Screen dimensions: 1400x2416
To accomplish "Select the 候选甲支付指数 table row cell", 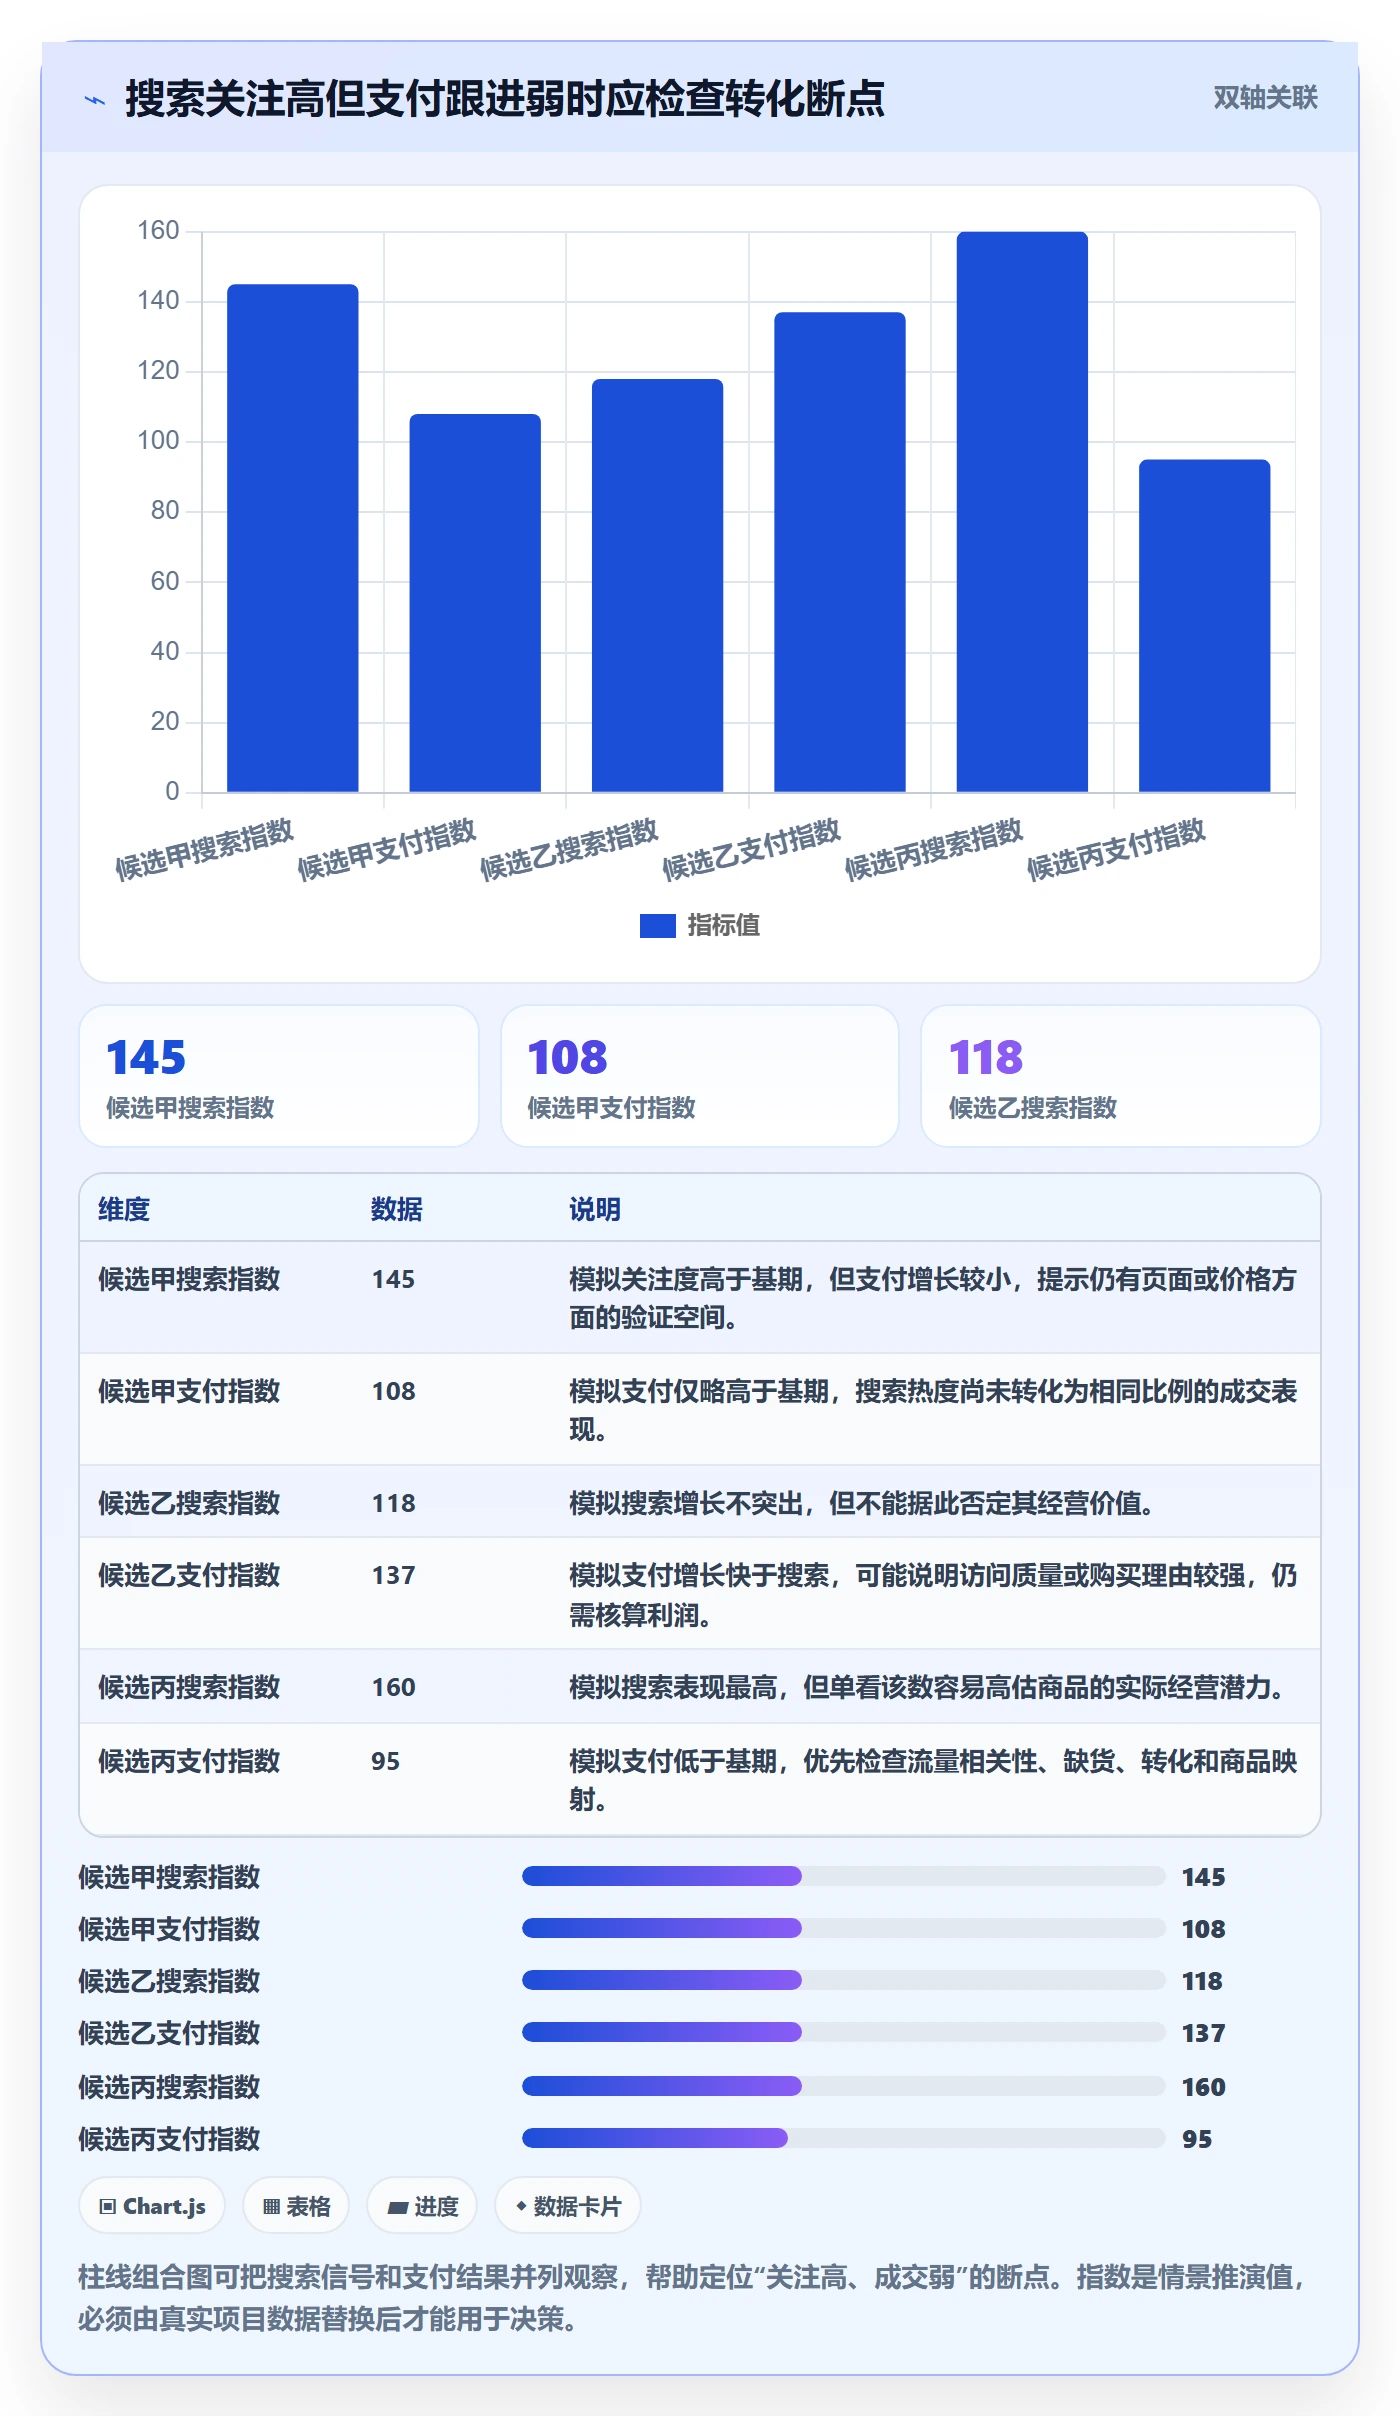I will tap(189, 1391).
